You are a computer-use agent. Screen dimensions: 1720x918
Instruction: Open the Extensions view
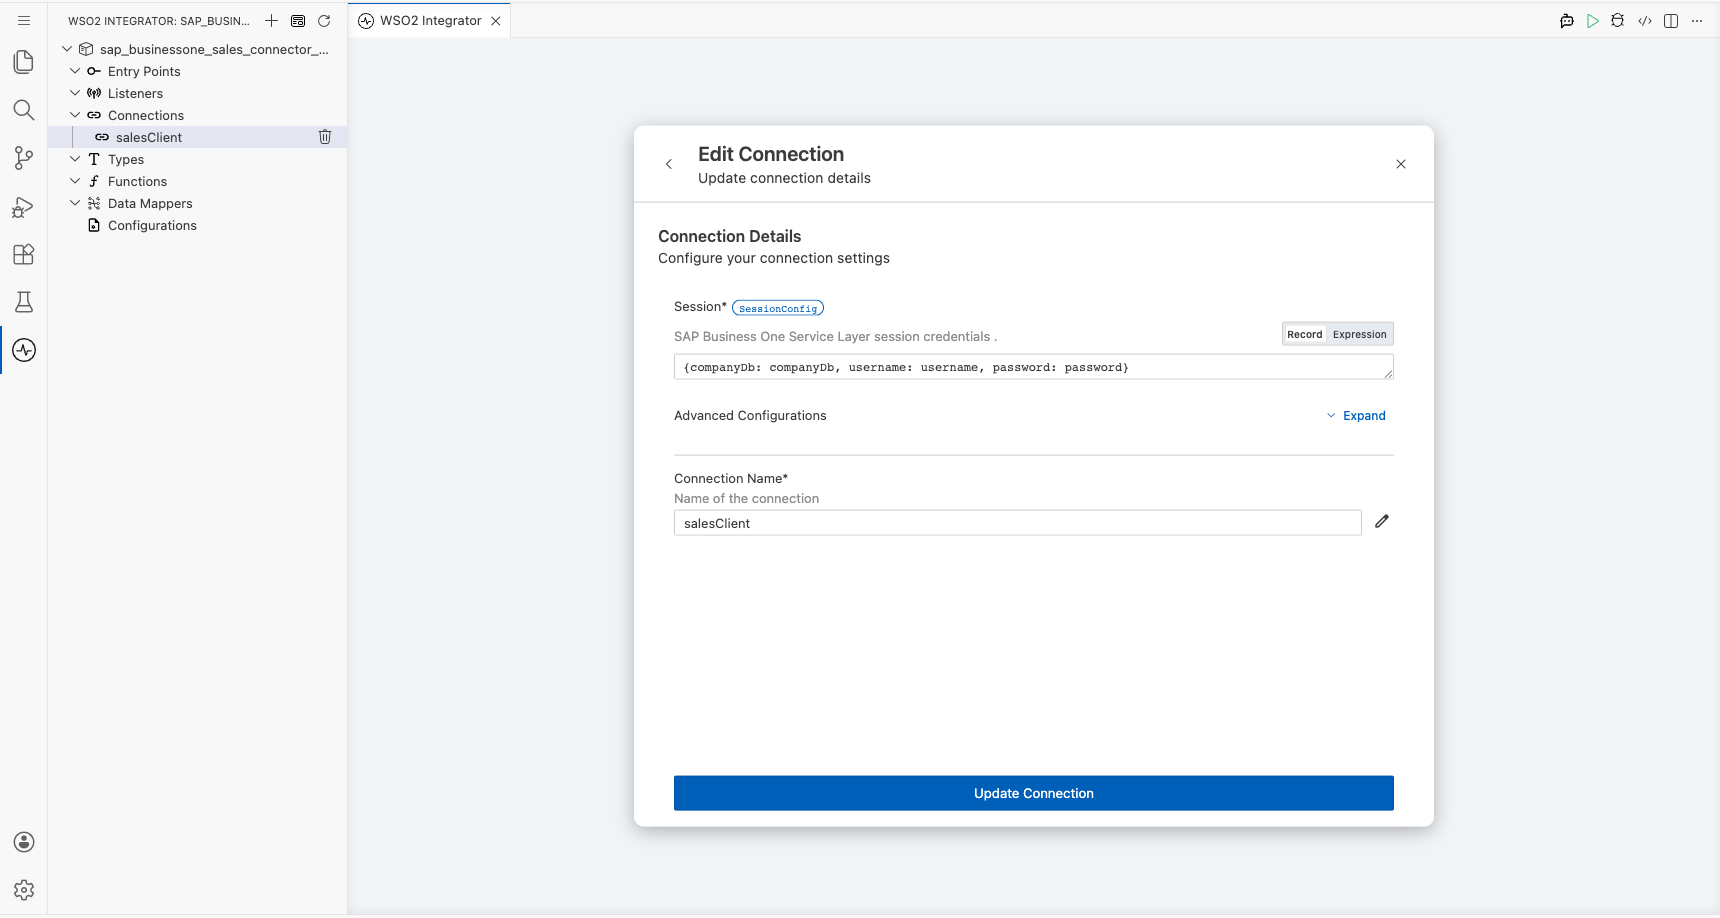pos(24,254)
